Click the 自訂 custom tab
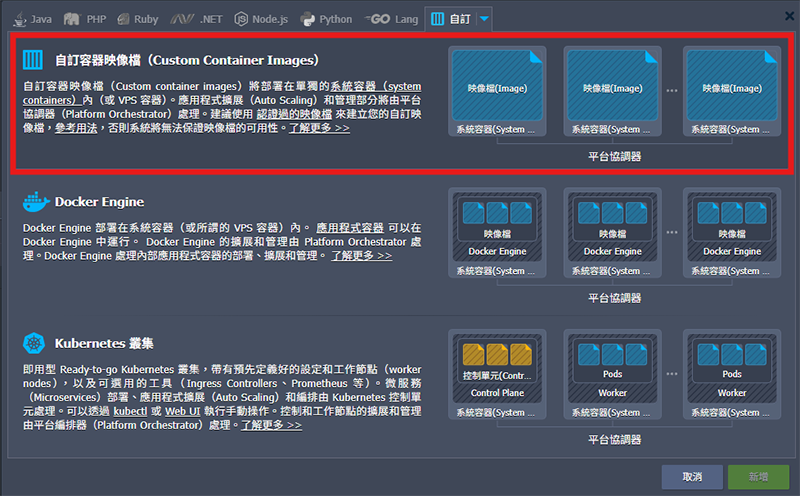 pos(451,19)
